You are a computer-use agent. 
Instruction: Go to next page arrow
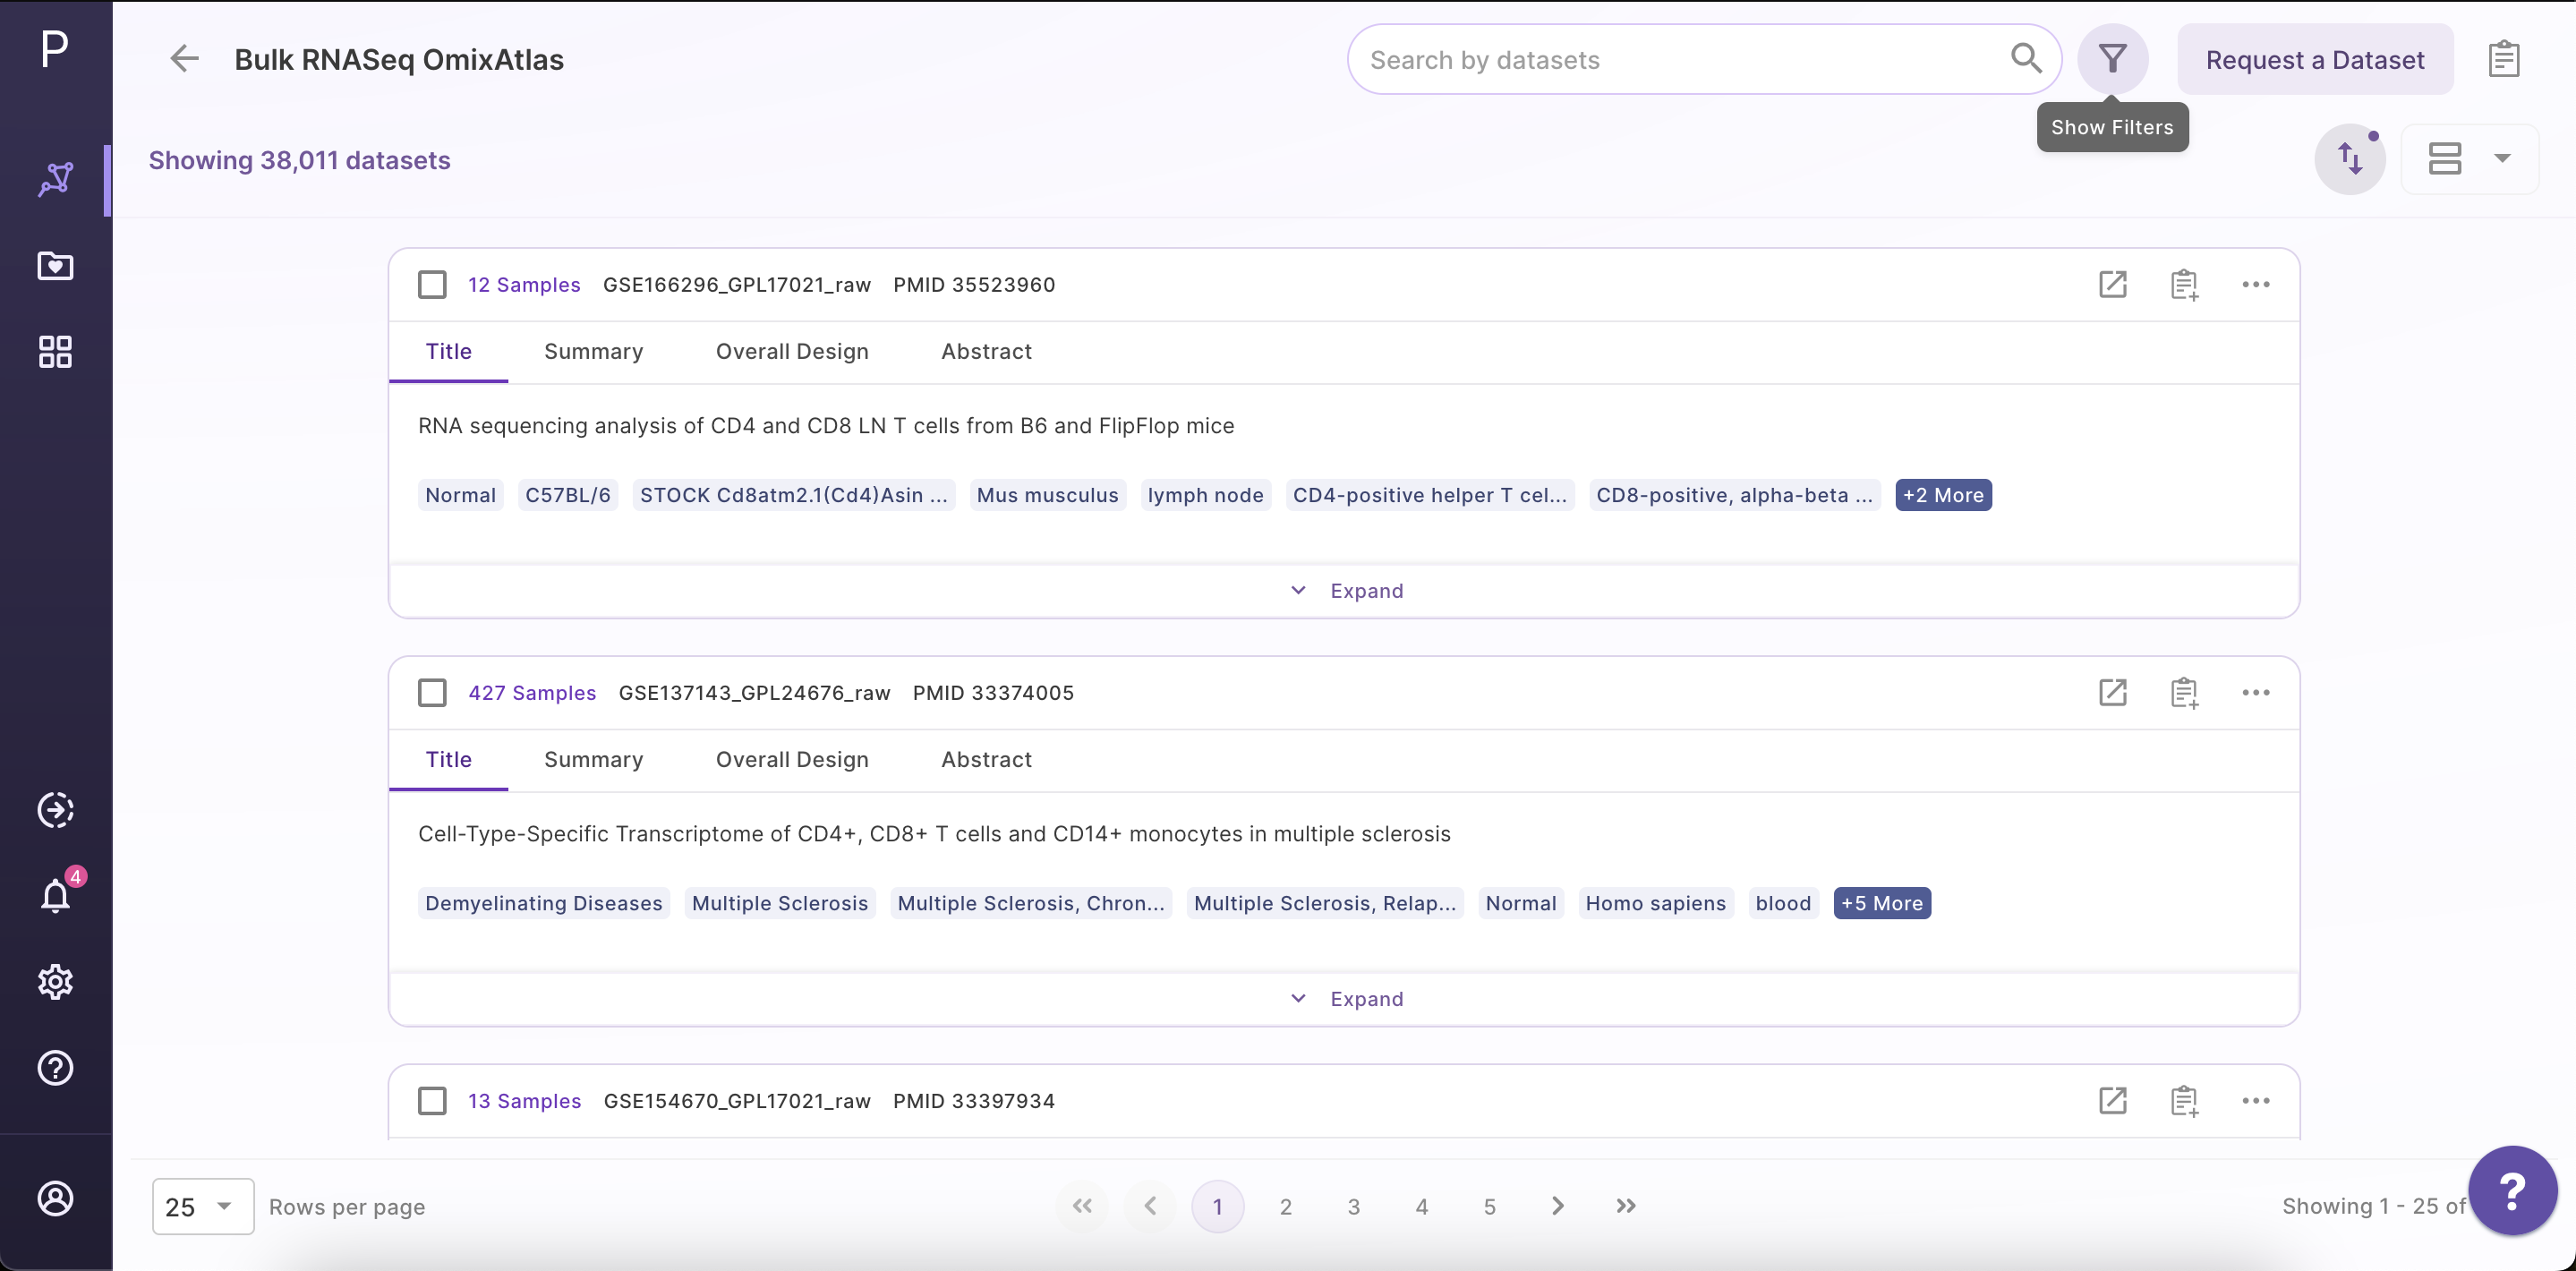(x=1557, y=1206)
